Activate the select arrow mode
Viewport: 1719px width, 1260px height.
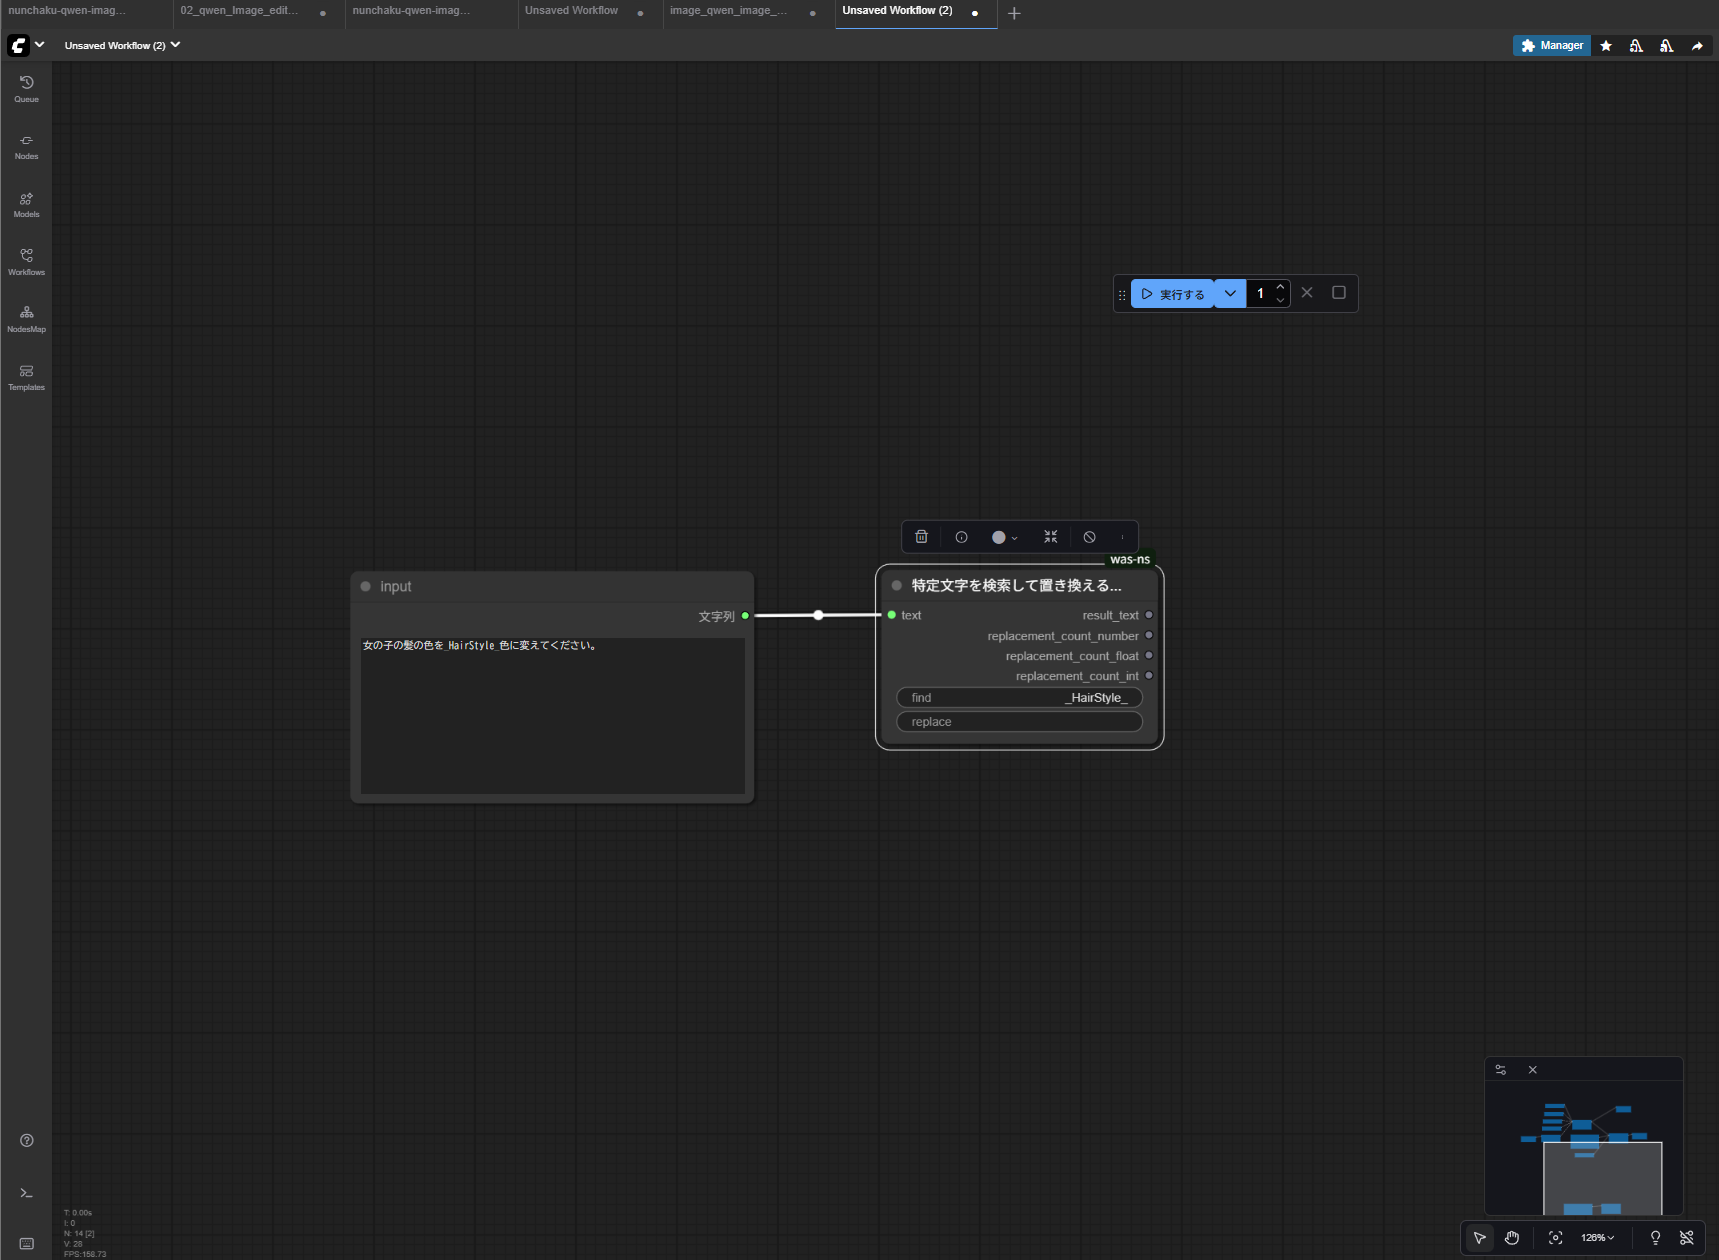coord(1480,1238)
